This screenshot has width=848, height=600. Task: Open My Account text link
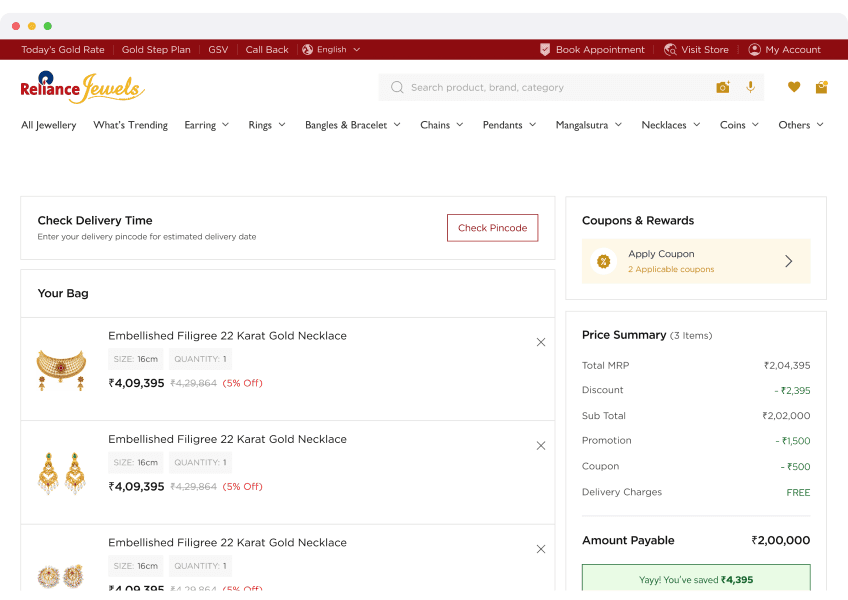[x=793, y=50]
